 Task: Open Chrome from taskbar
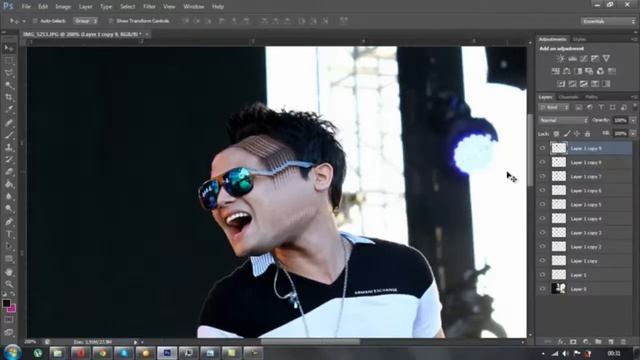(x=102, y=353)
